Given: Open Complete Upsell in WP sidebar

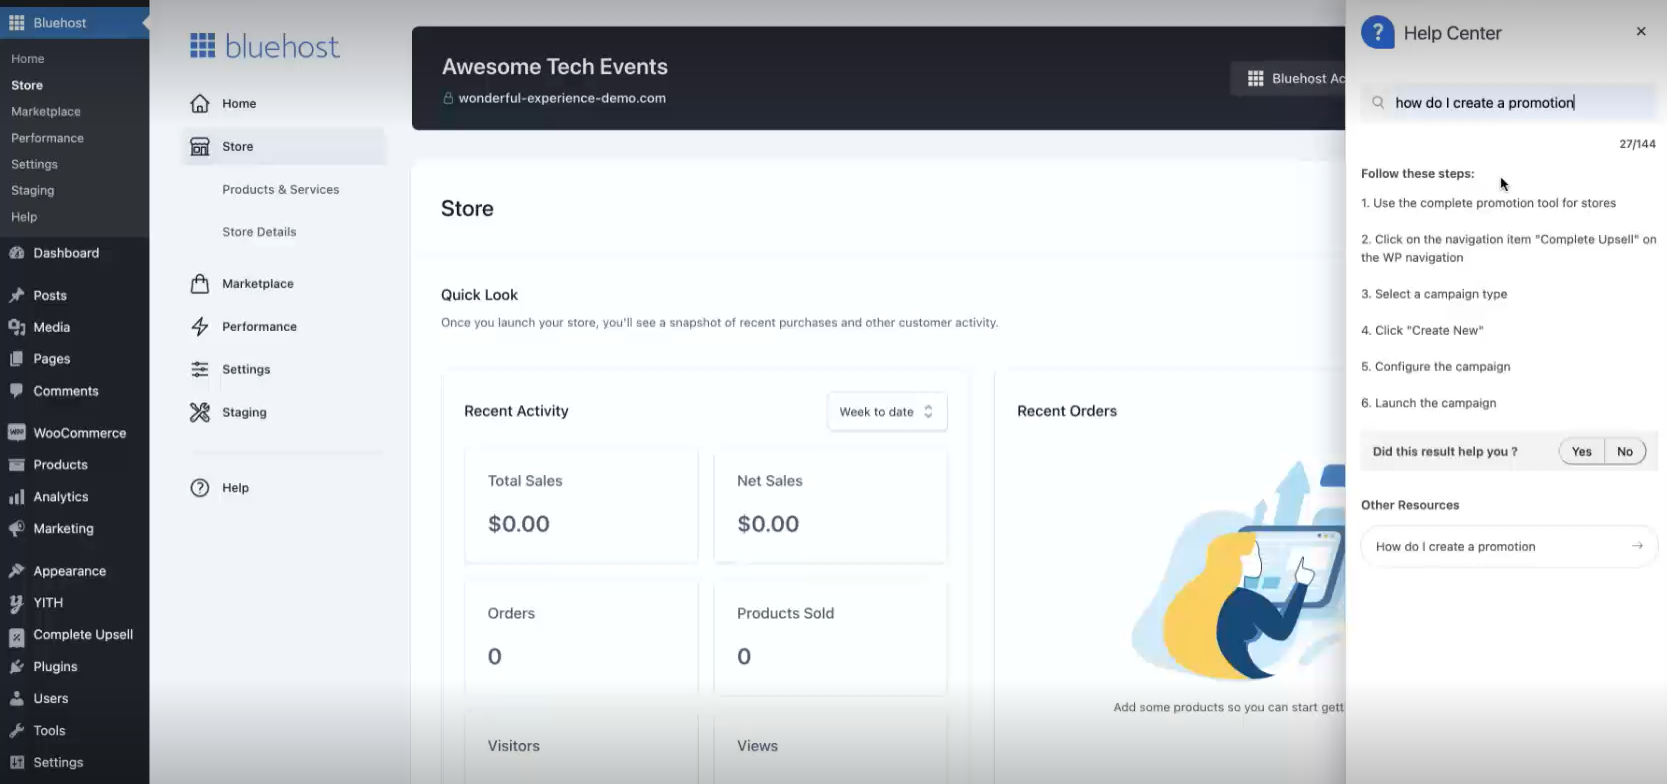Looking at the screenshot, I should pyautogui.click(x=82, y=635).
